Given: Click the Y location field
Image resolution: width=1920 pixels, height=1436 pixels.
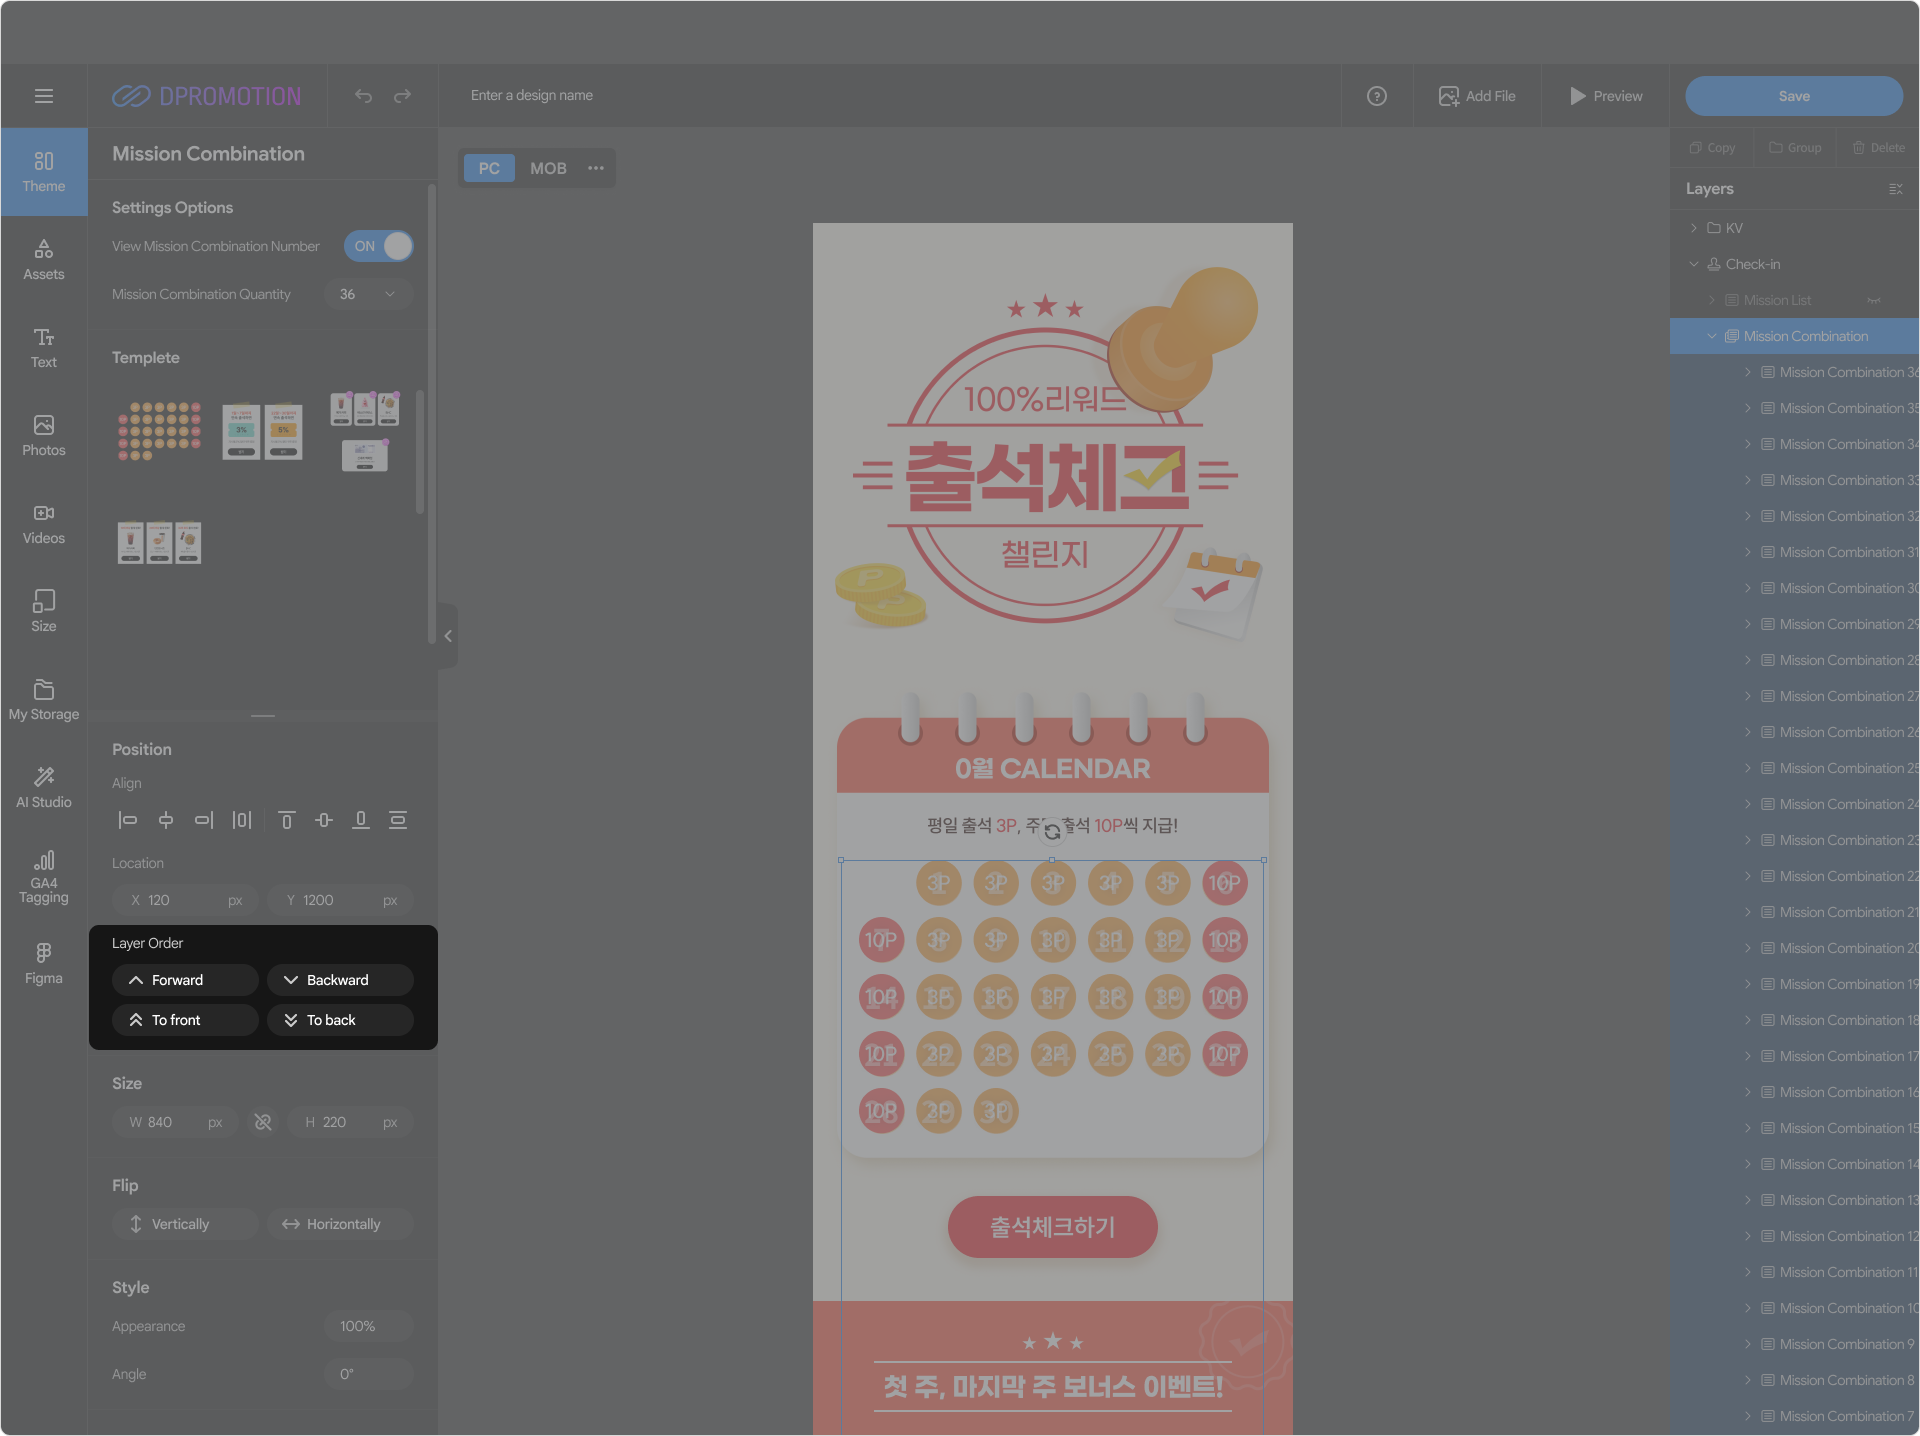Looking at the screenshot, I should click(341, 900).
